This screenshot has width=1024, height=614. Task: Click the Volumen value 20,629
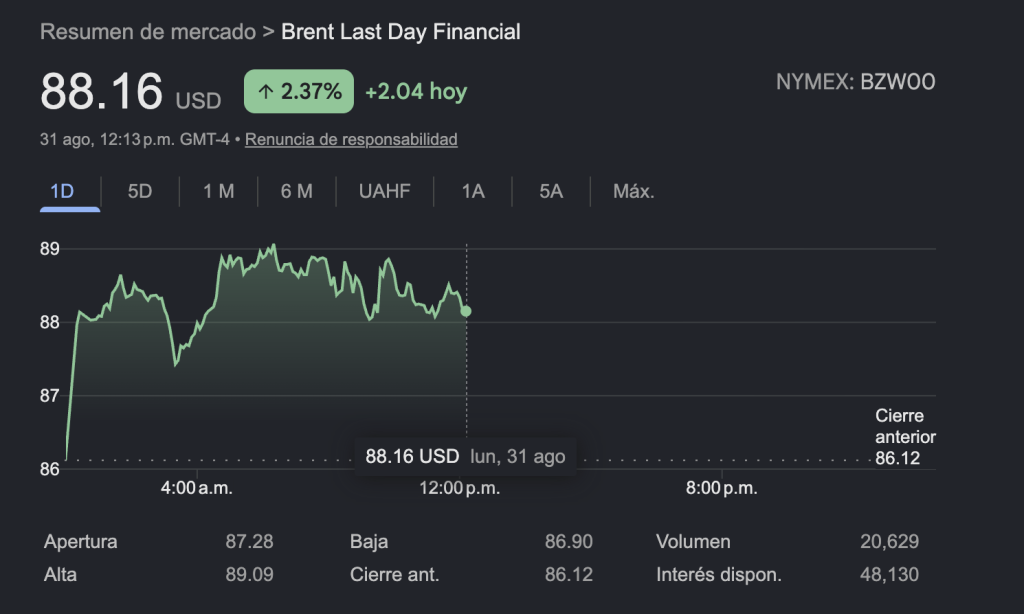coord(889,541)
